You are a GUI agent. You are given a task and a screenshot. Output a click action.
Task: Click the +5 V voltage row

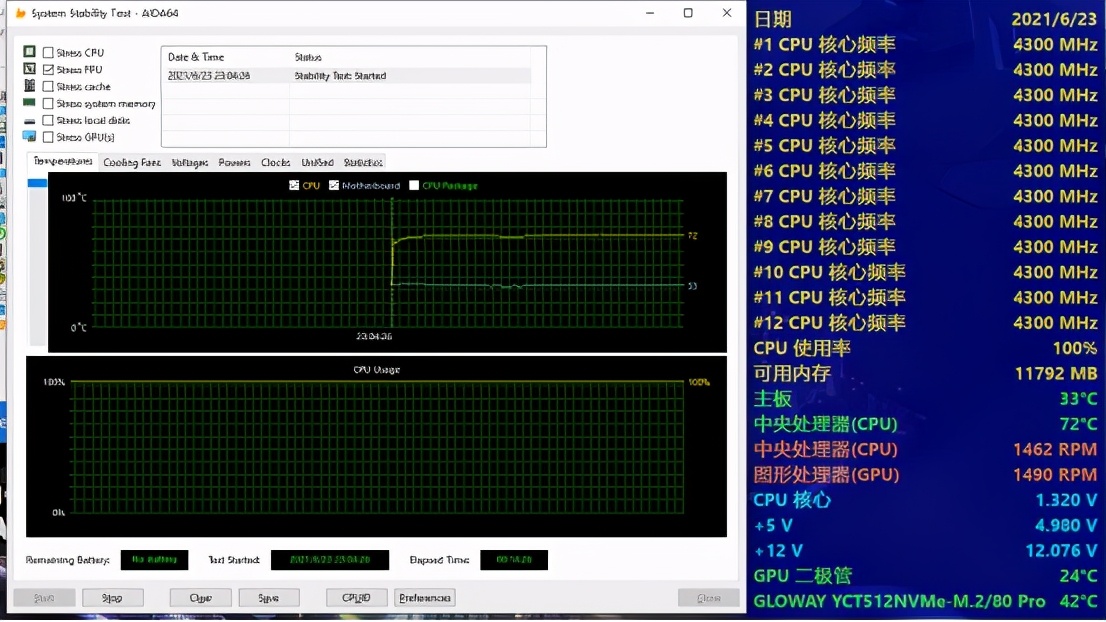(x=925, y=525)
